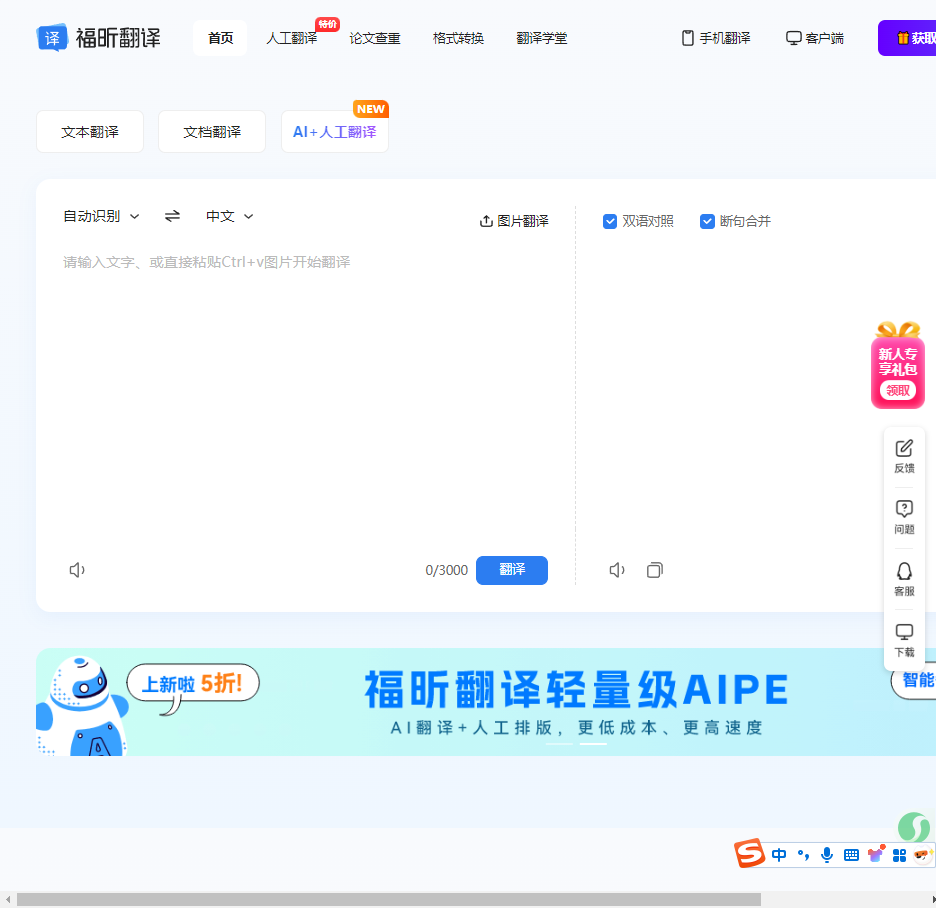Click the horizontal scrollbar thumb

(389, 899)
